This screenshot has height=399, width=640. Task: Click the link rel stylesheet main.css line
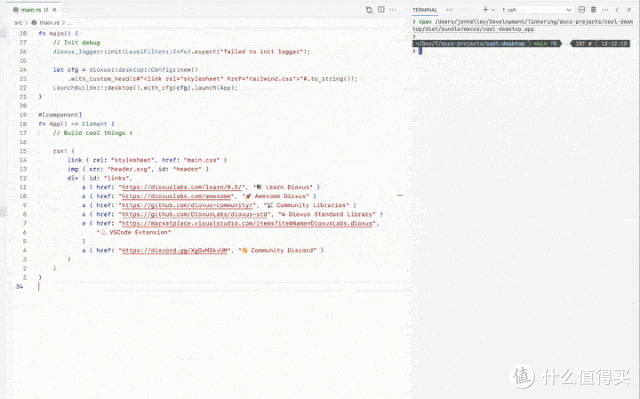(x=147, y=160)
